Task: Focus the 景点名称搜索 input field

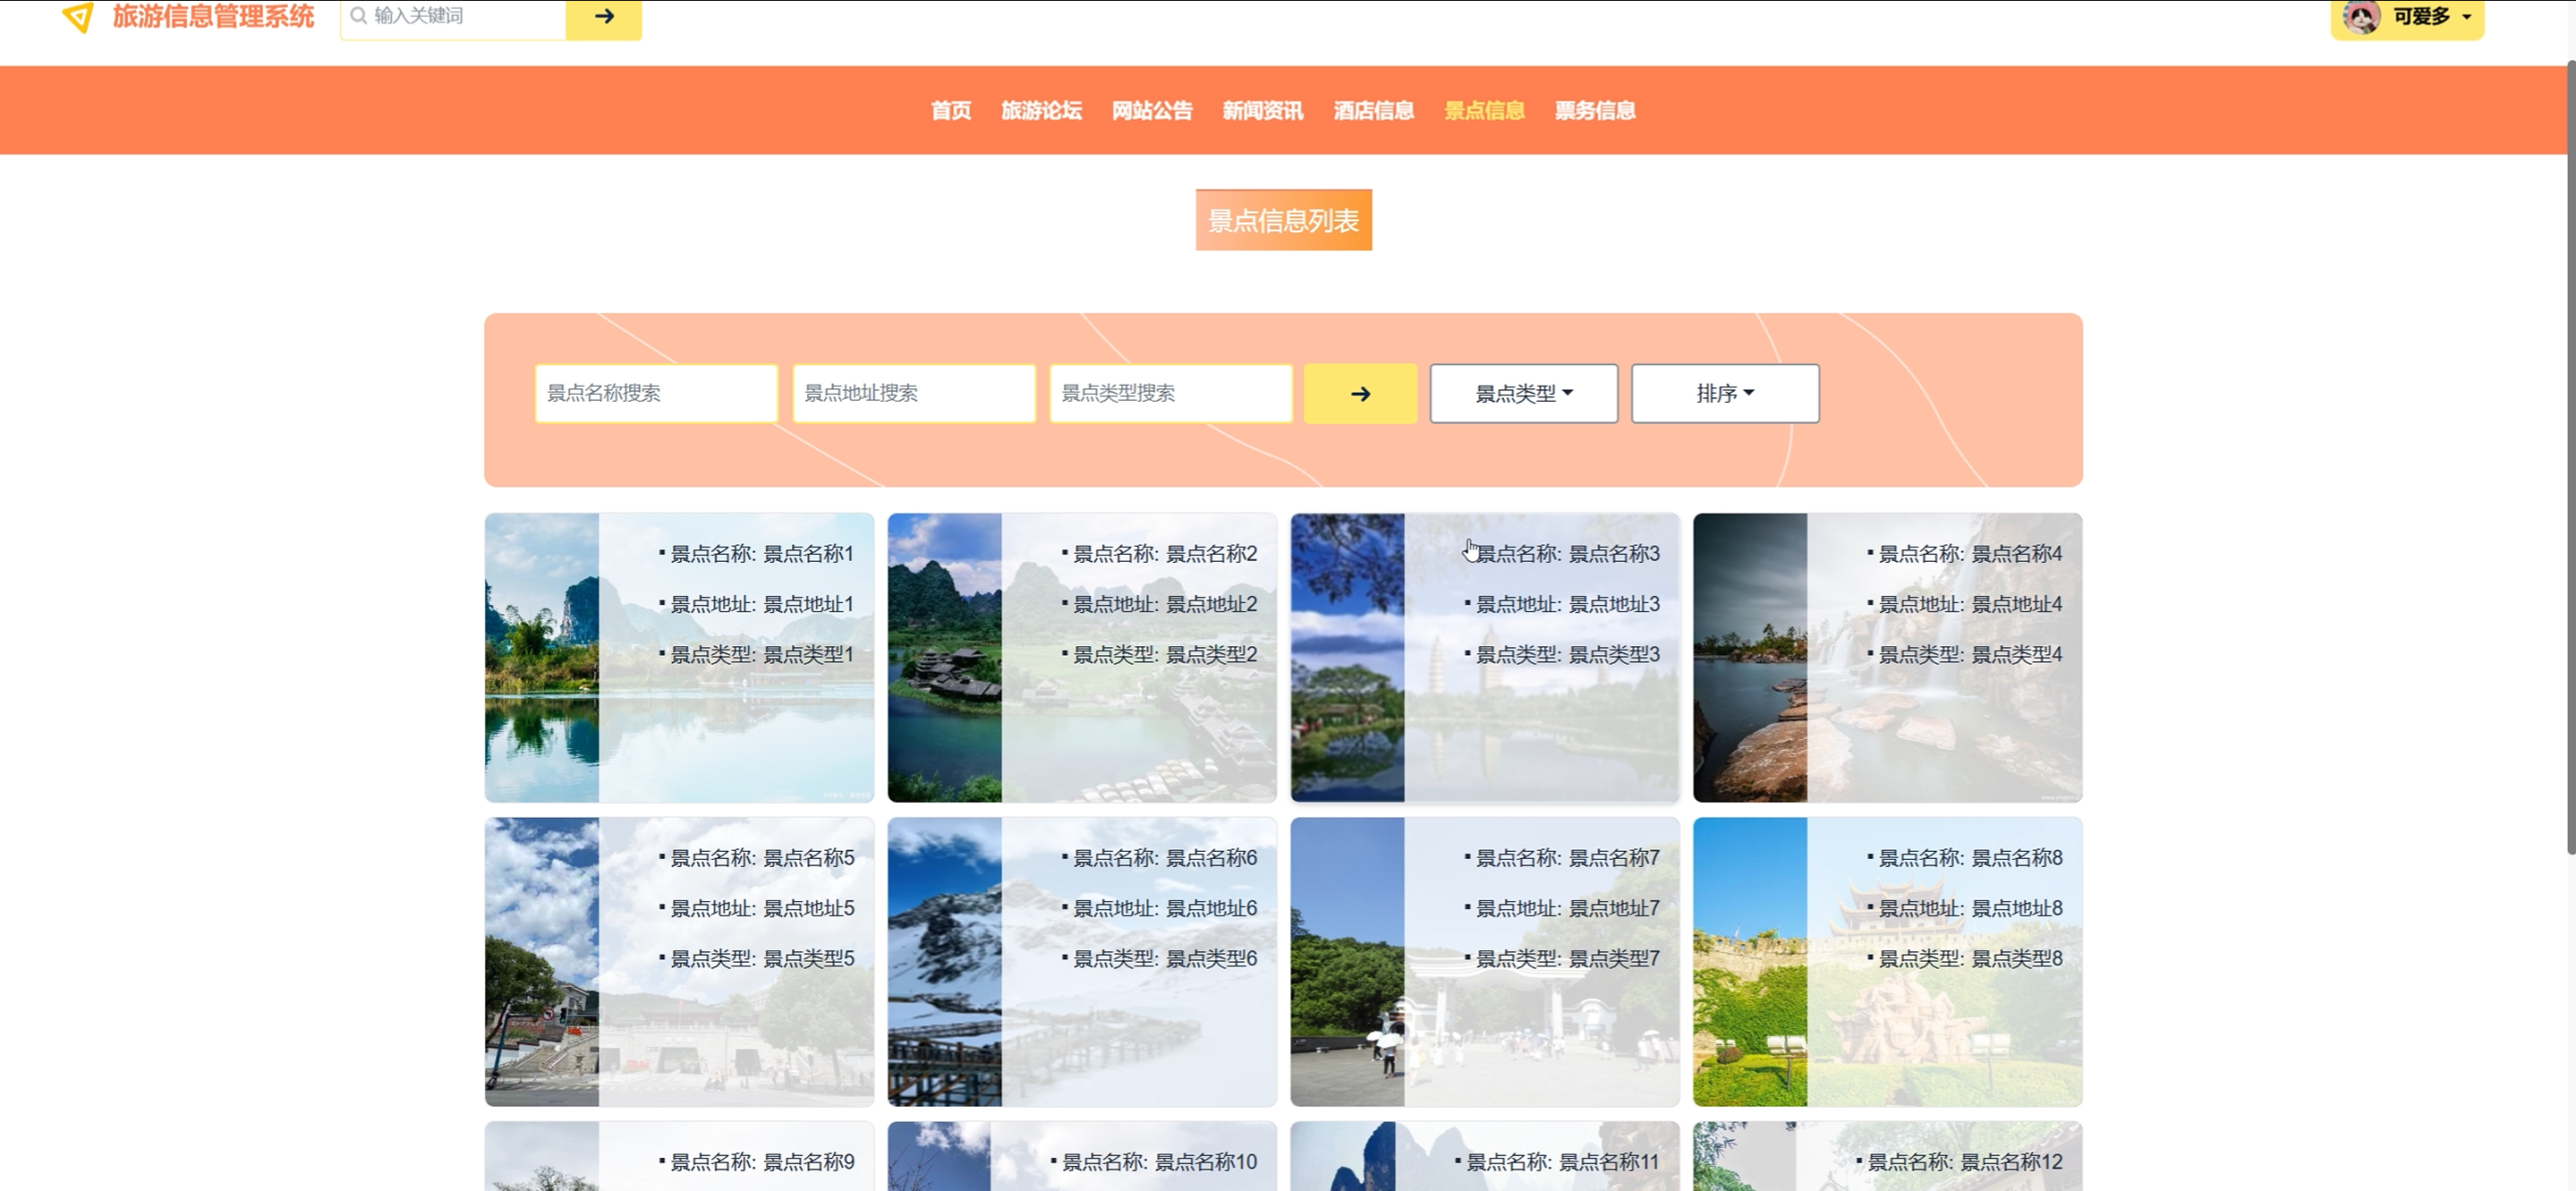Action: tap(656, 393)
